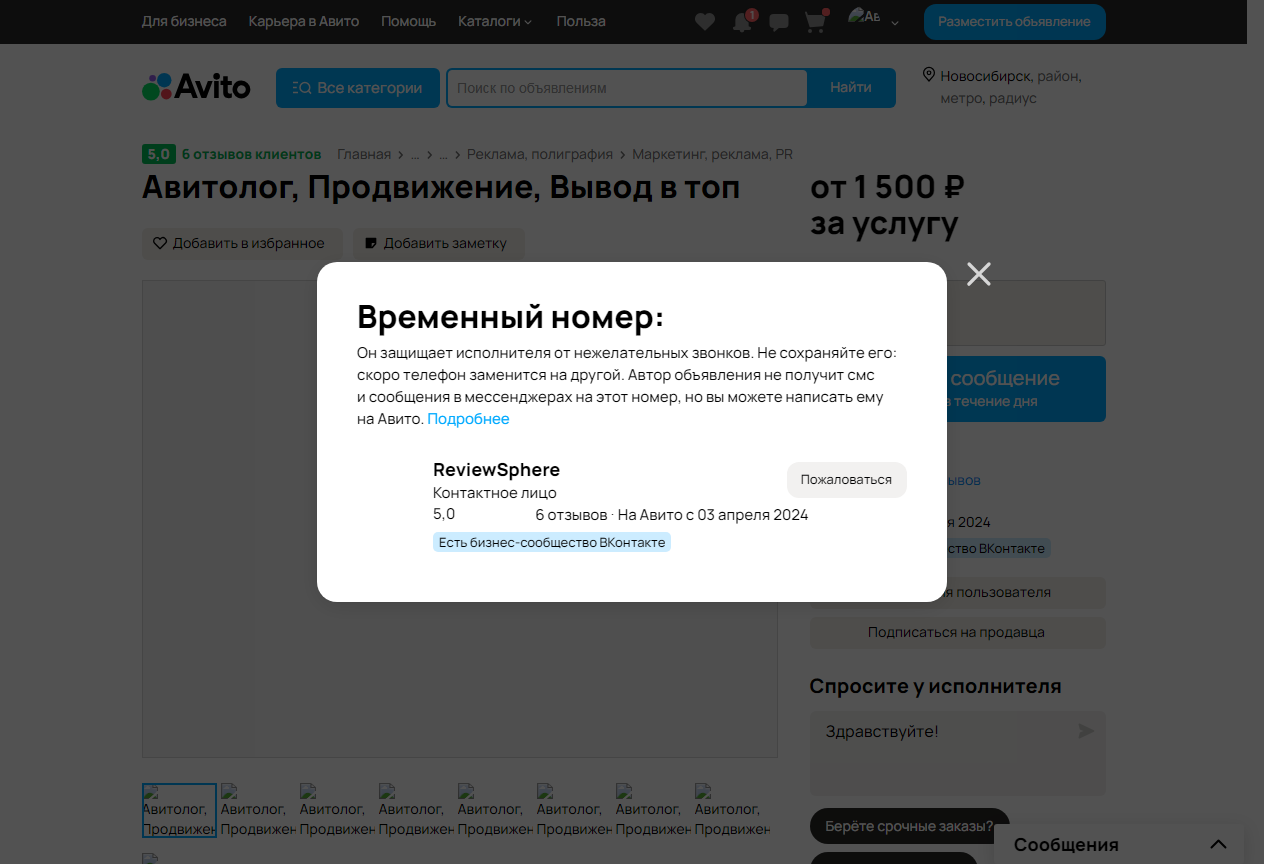Image resolution: width=1264 pixels, height=864 pixels.
Task: Open Маркетинг, реклама, PR breadcrumb
Action: (x=712, y=154)
